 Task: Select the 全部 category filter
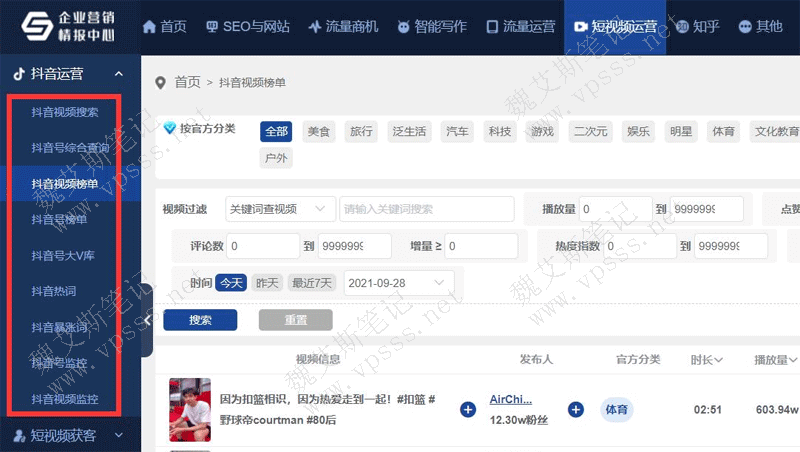(276, 131)
